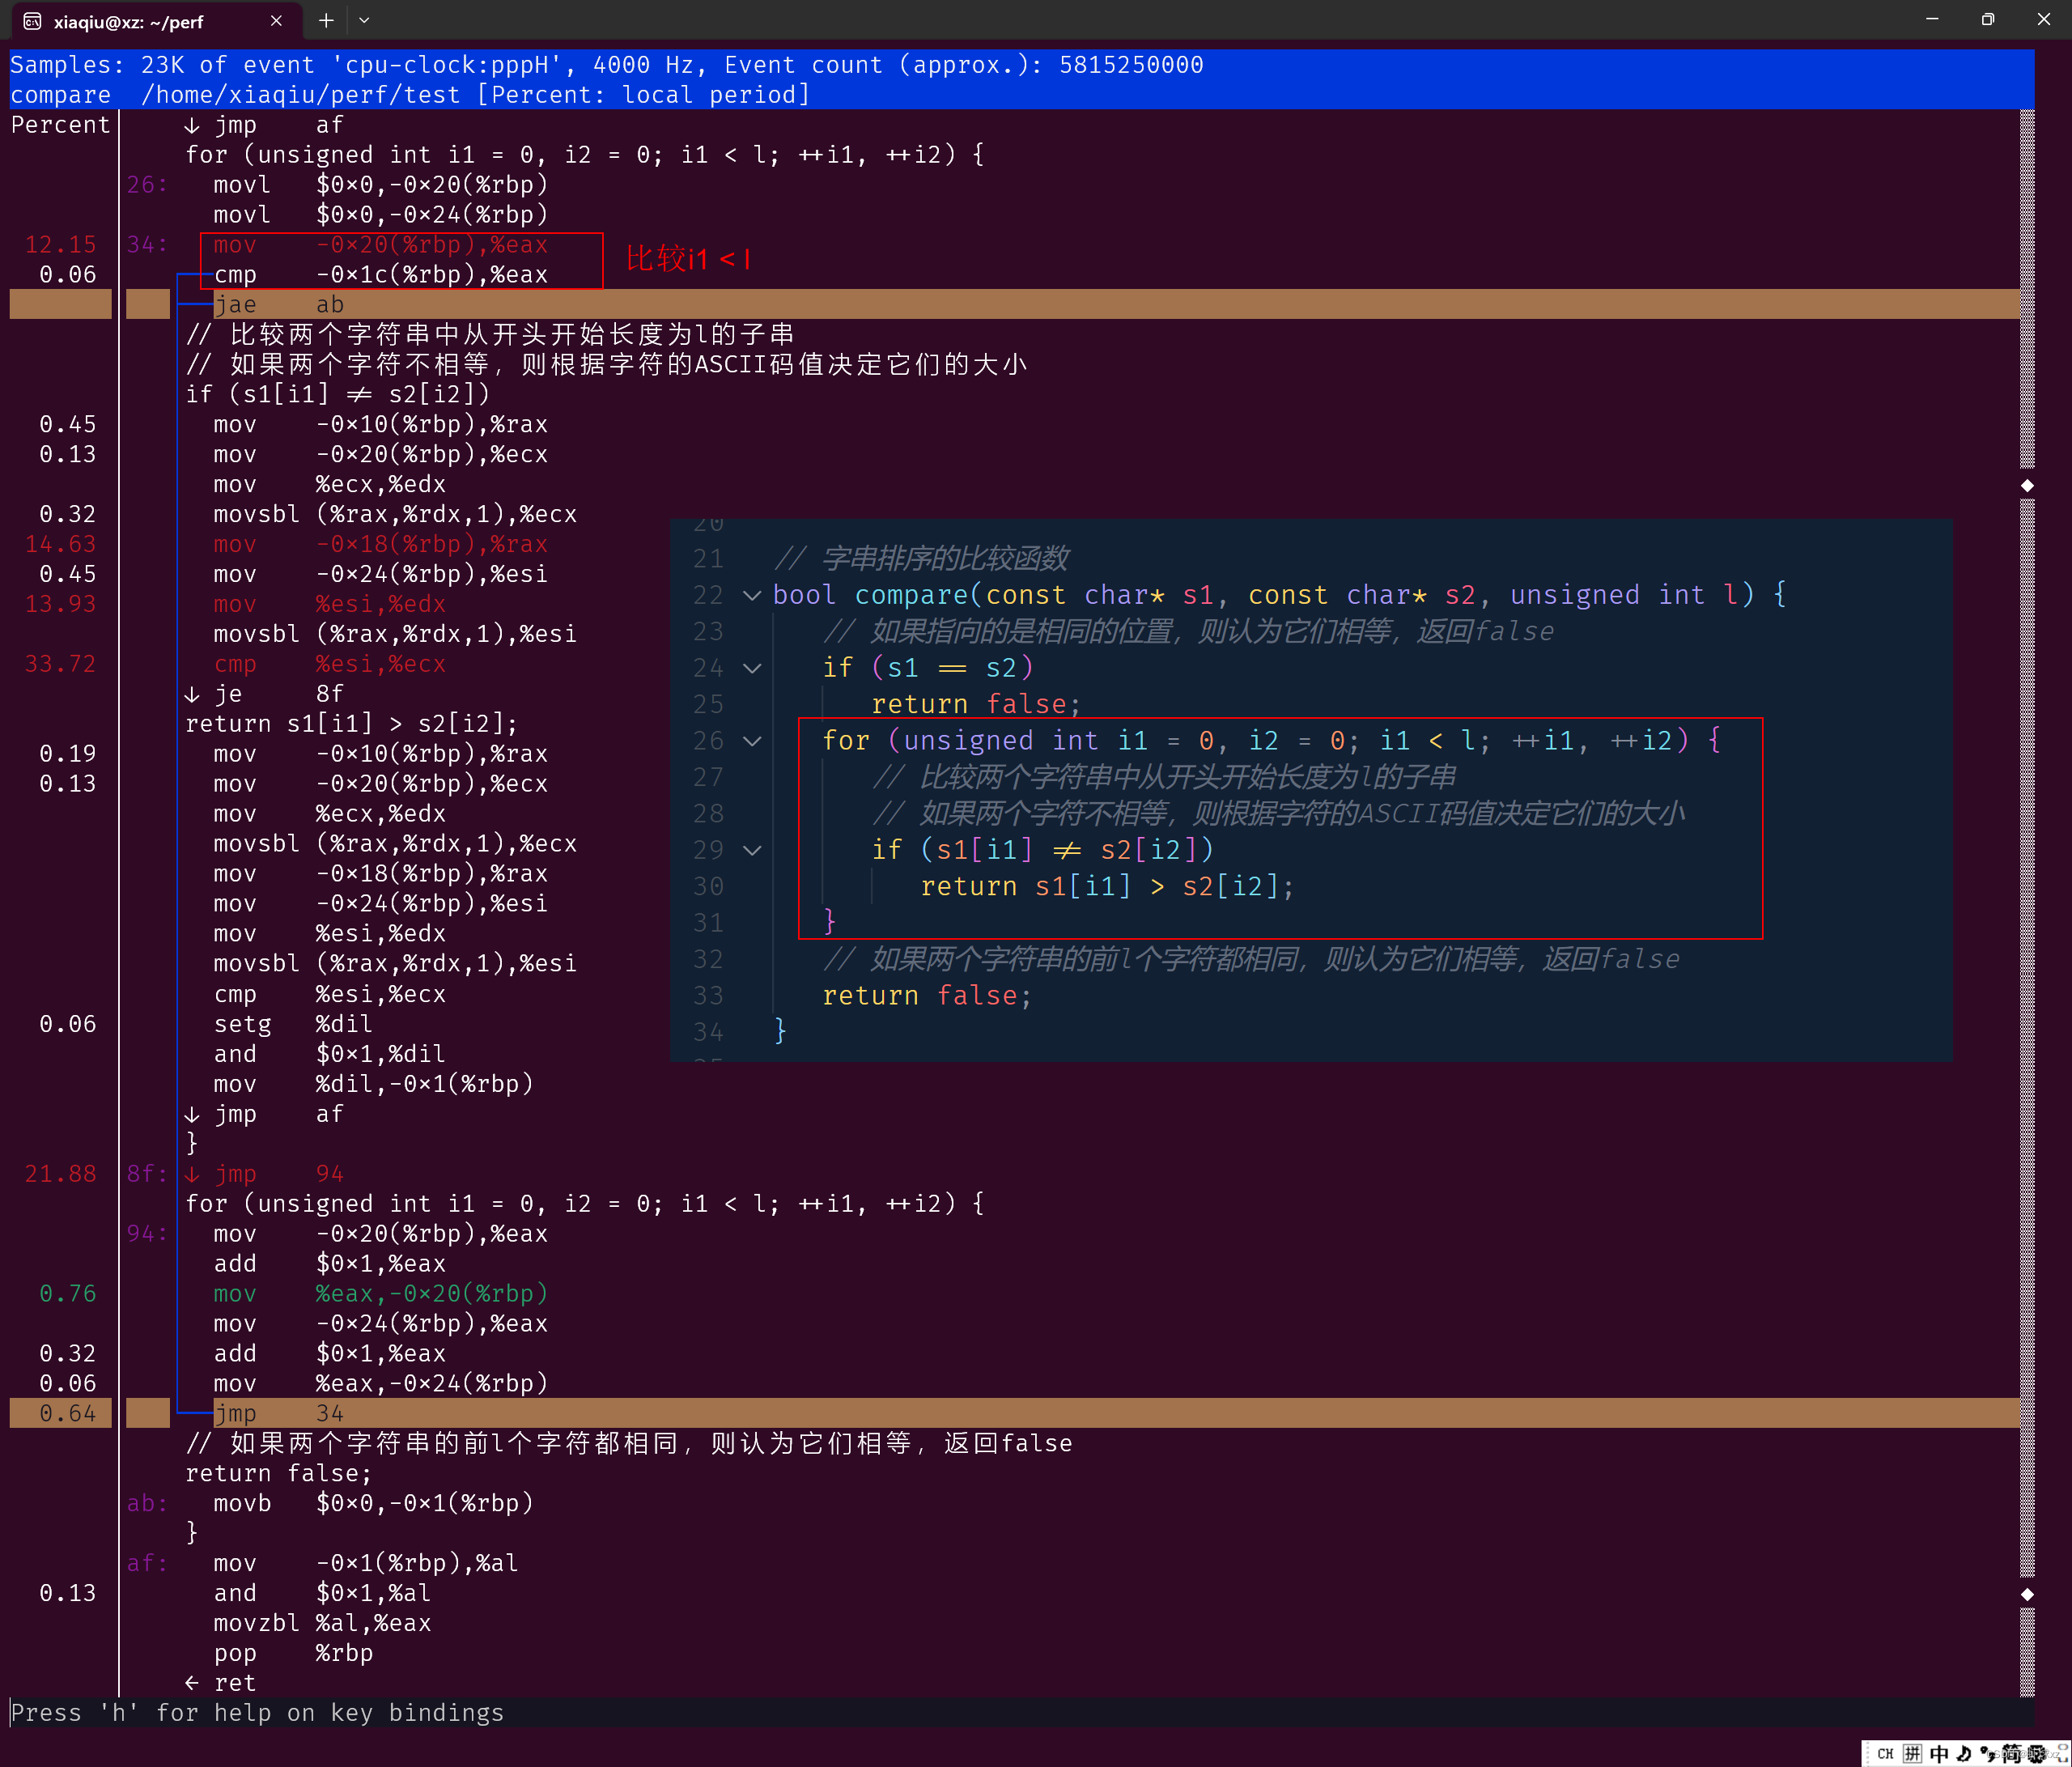Toggle the 简 simplified/traditional icon
This screenshot has width=2072, height=1767.
coord(2011,1753)
